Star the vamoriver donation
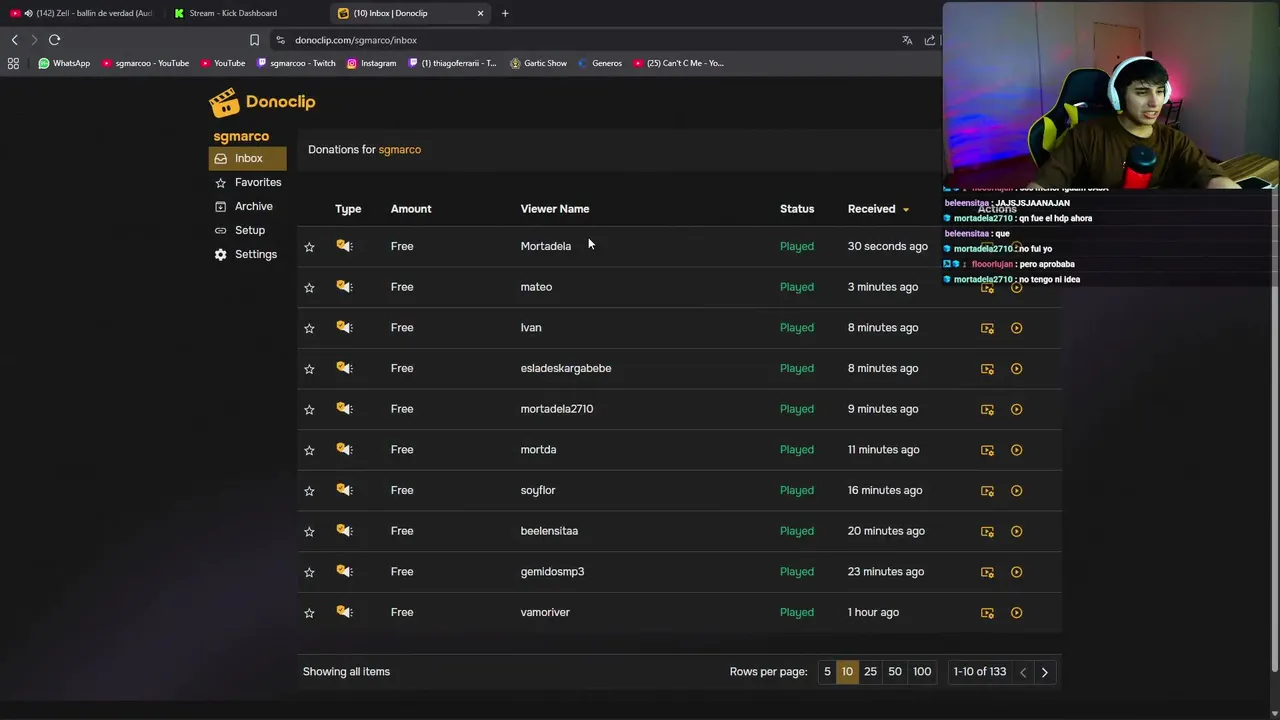This screenshot has width=1280, height=720. [309, 613]
